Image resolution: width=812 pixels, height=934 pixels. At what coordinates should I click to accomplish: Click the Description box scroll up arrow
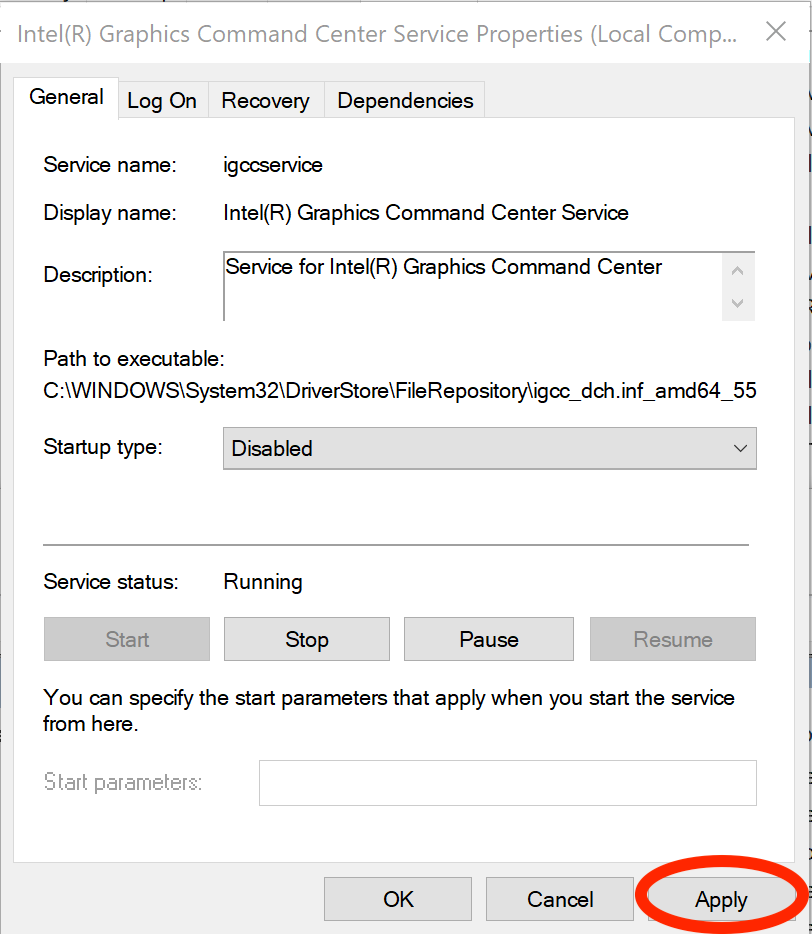click(x=738, y=271)
